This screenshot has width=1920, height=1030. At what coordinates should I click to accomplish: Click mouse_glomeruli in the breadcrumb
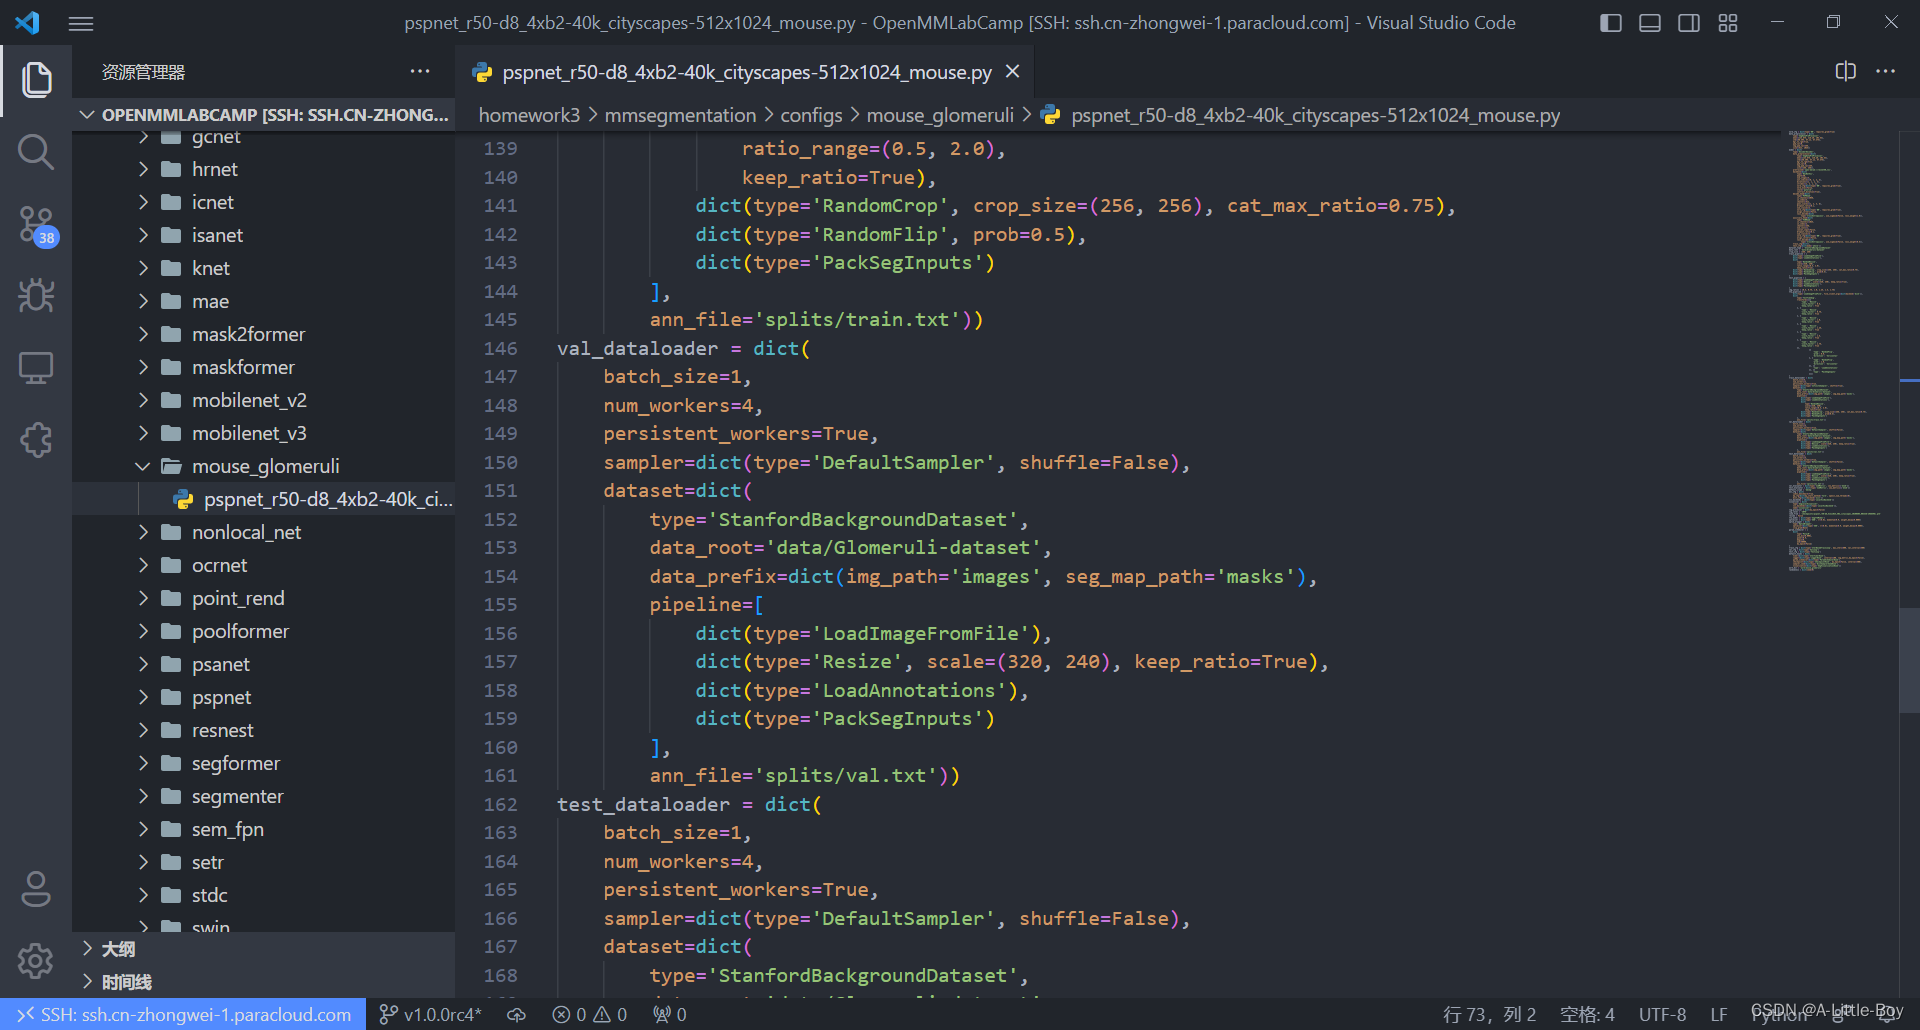coord(940,115)
